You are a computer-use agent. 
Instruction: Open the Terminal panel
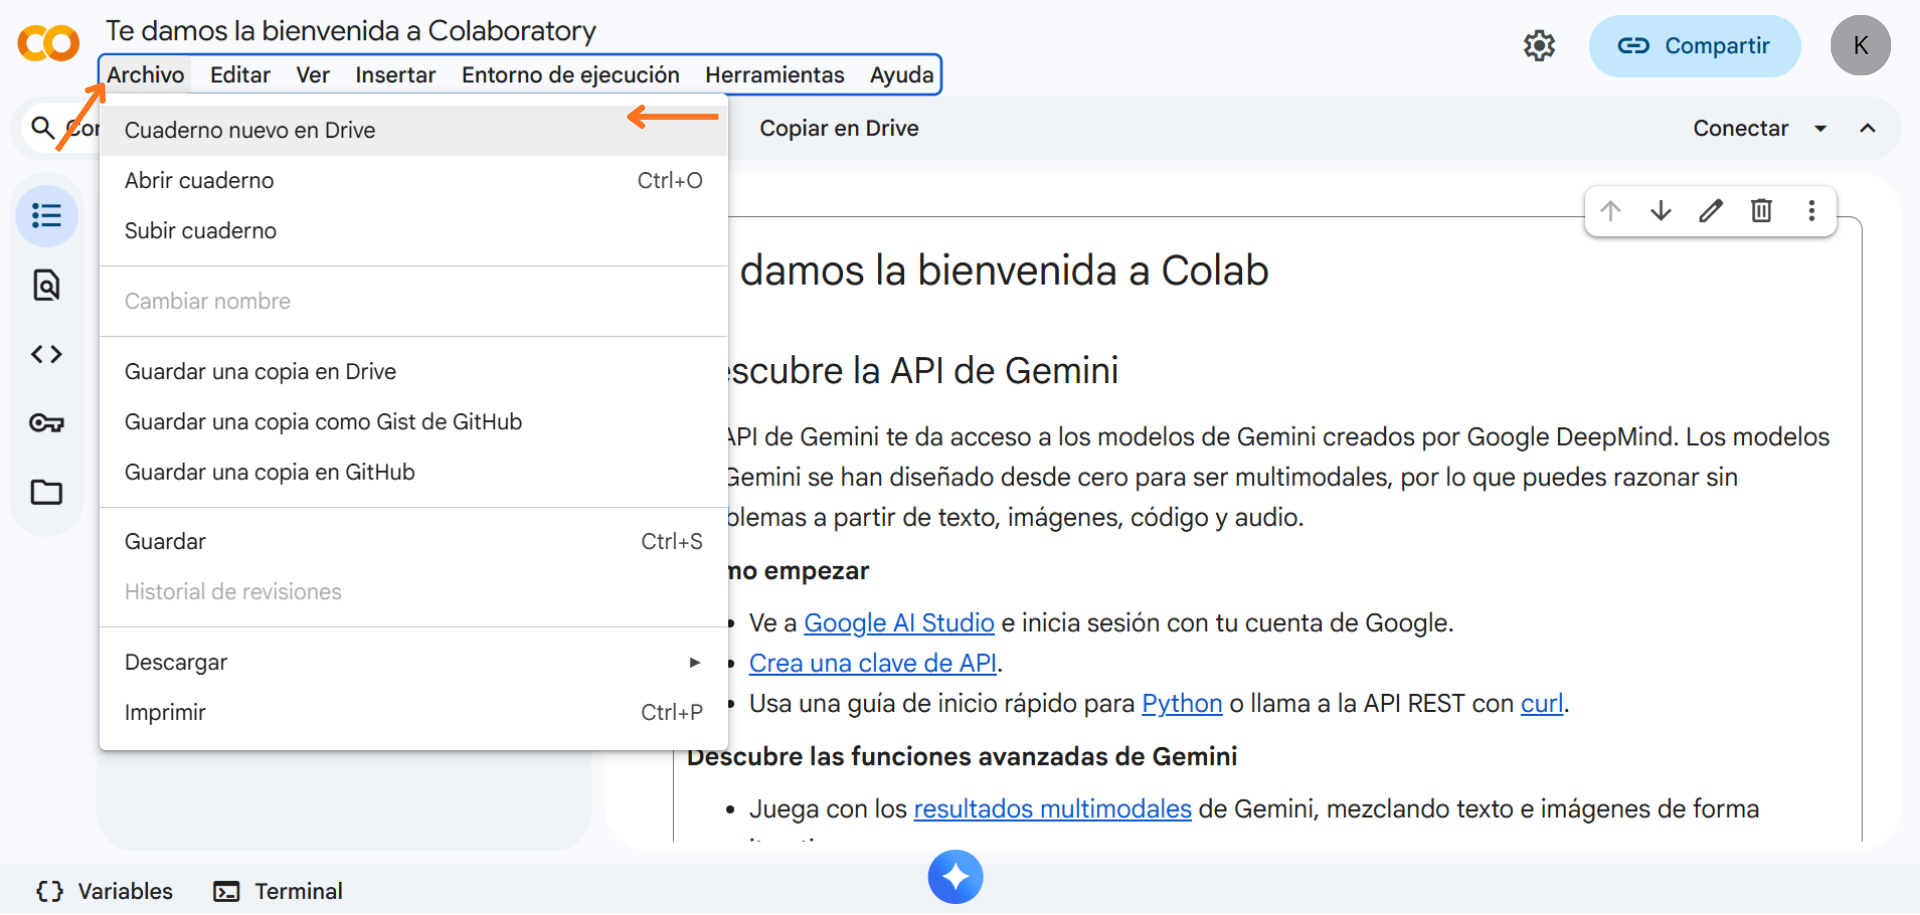[x=277, y=890]
